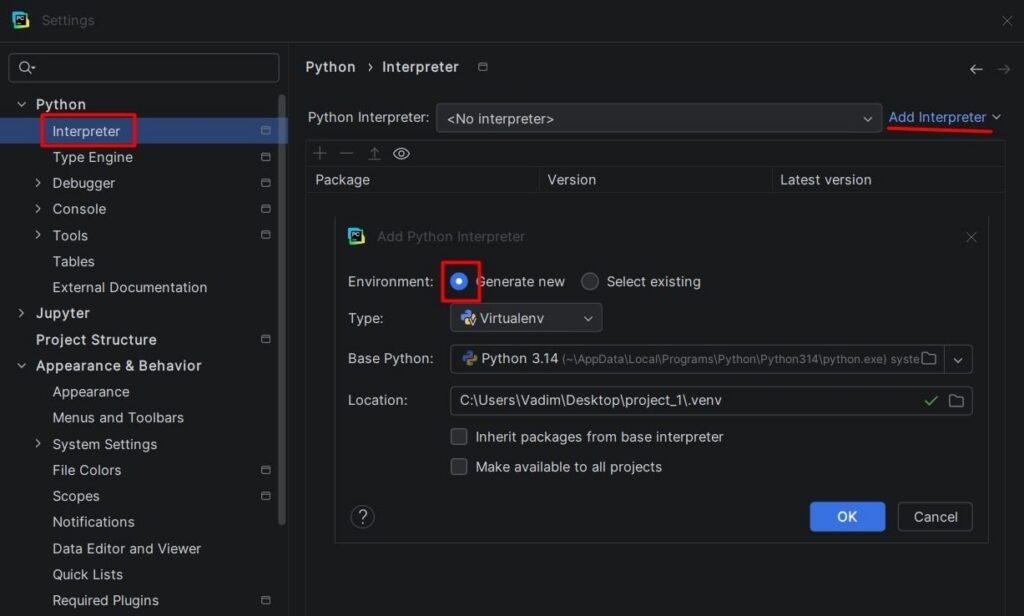Select the Generate new radio button
1024x616 pixels.
[x=459, y=282]
